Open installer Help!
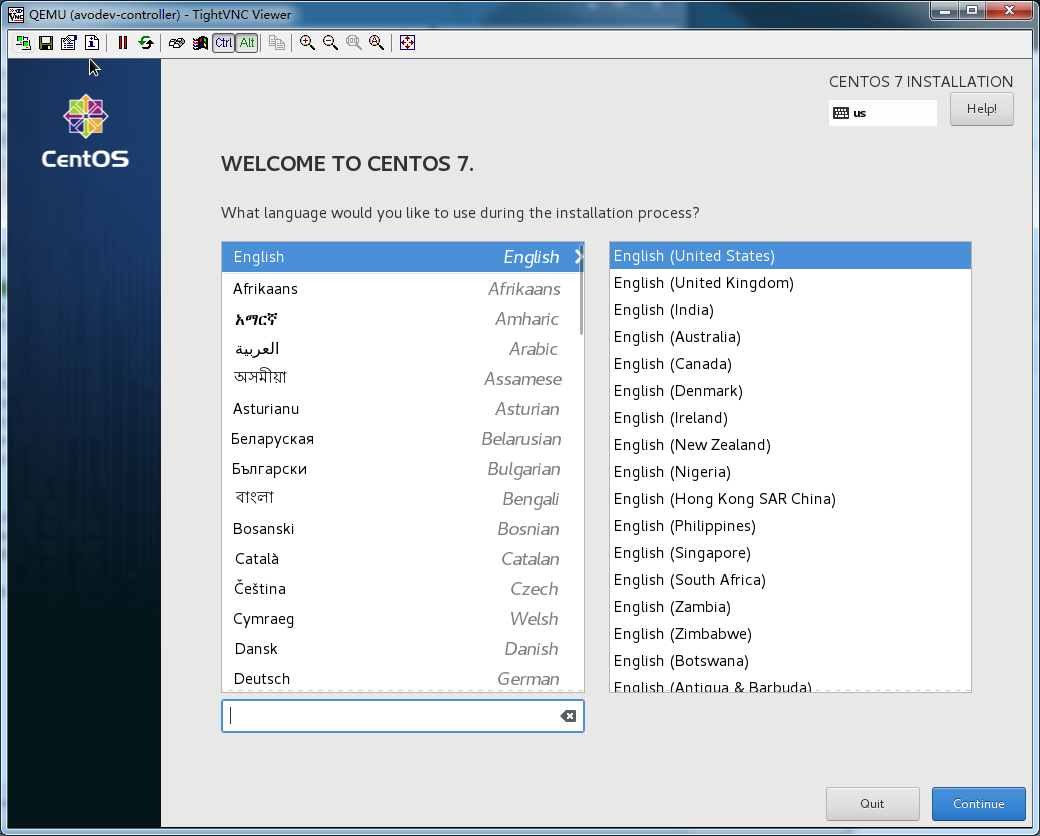 (x=981, y=109)
